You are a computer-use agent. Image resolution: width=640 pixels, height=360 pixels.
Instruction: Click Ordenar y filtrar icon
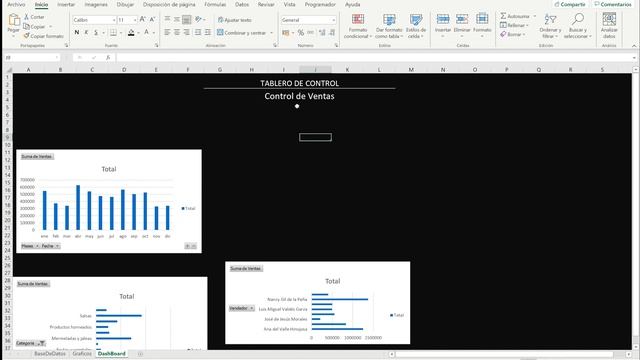click(x=550, y=19)
